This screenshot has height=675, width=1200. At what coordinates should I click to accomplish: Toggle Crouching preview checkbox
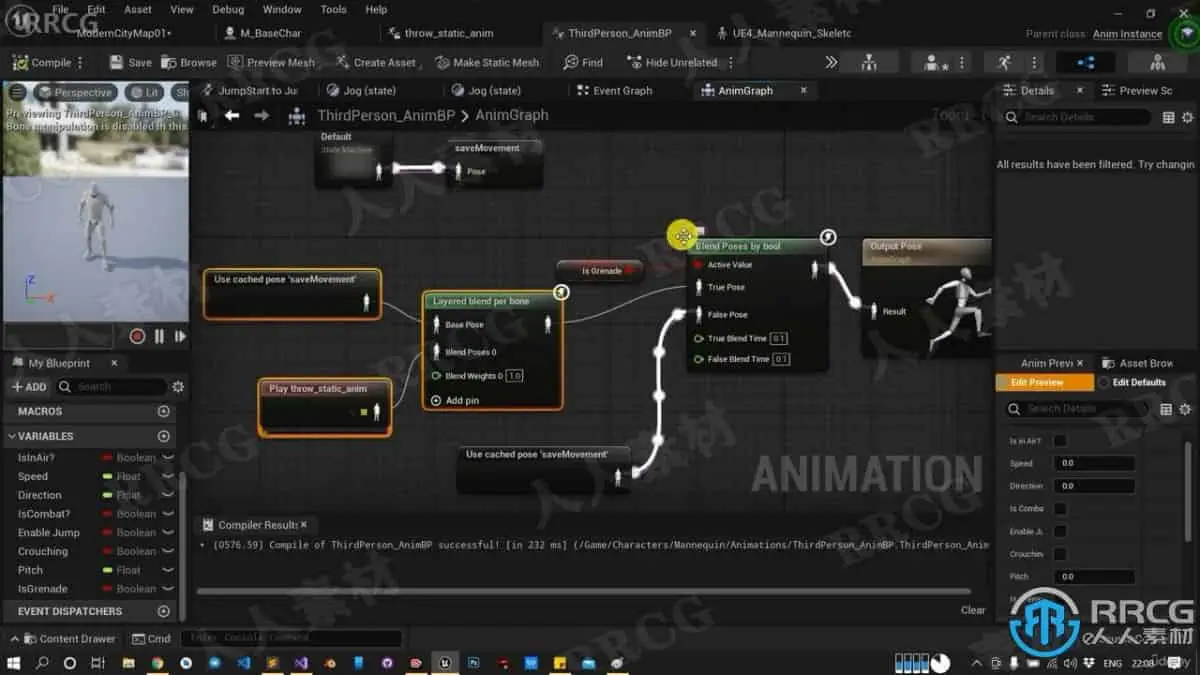click(x=1060, y=554)
